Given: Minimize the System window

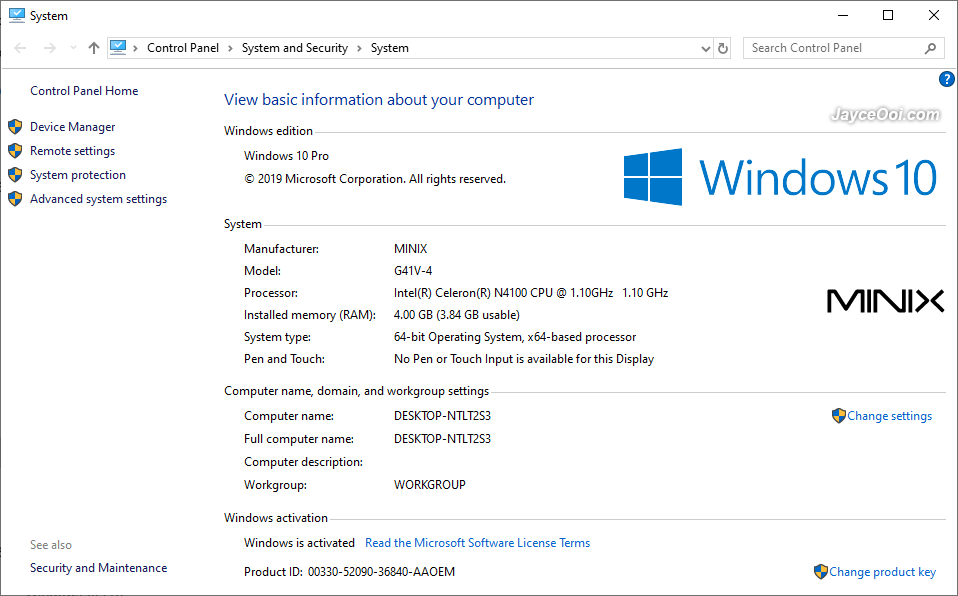Looking at the screenshot, I should [843, 15].
